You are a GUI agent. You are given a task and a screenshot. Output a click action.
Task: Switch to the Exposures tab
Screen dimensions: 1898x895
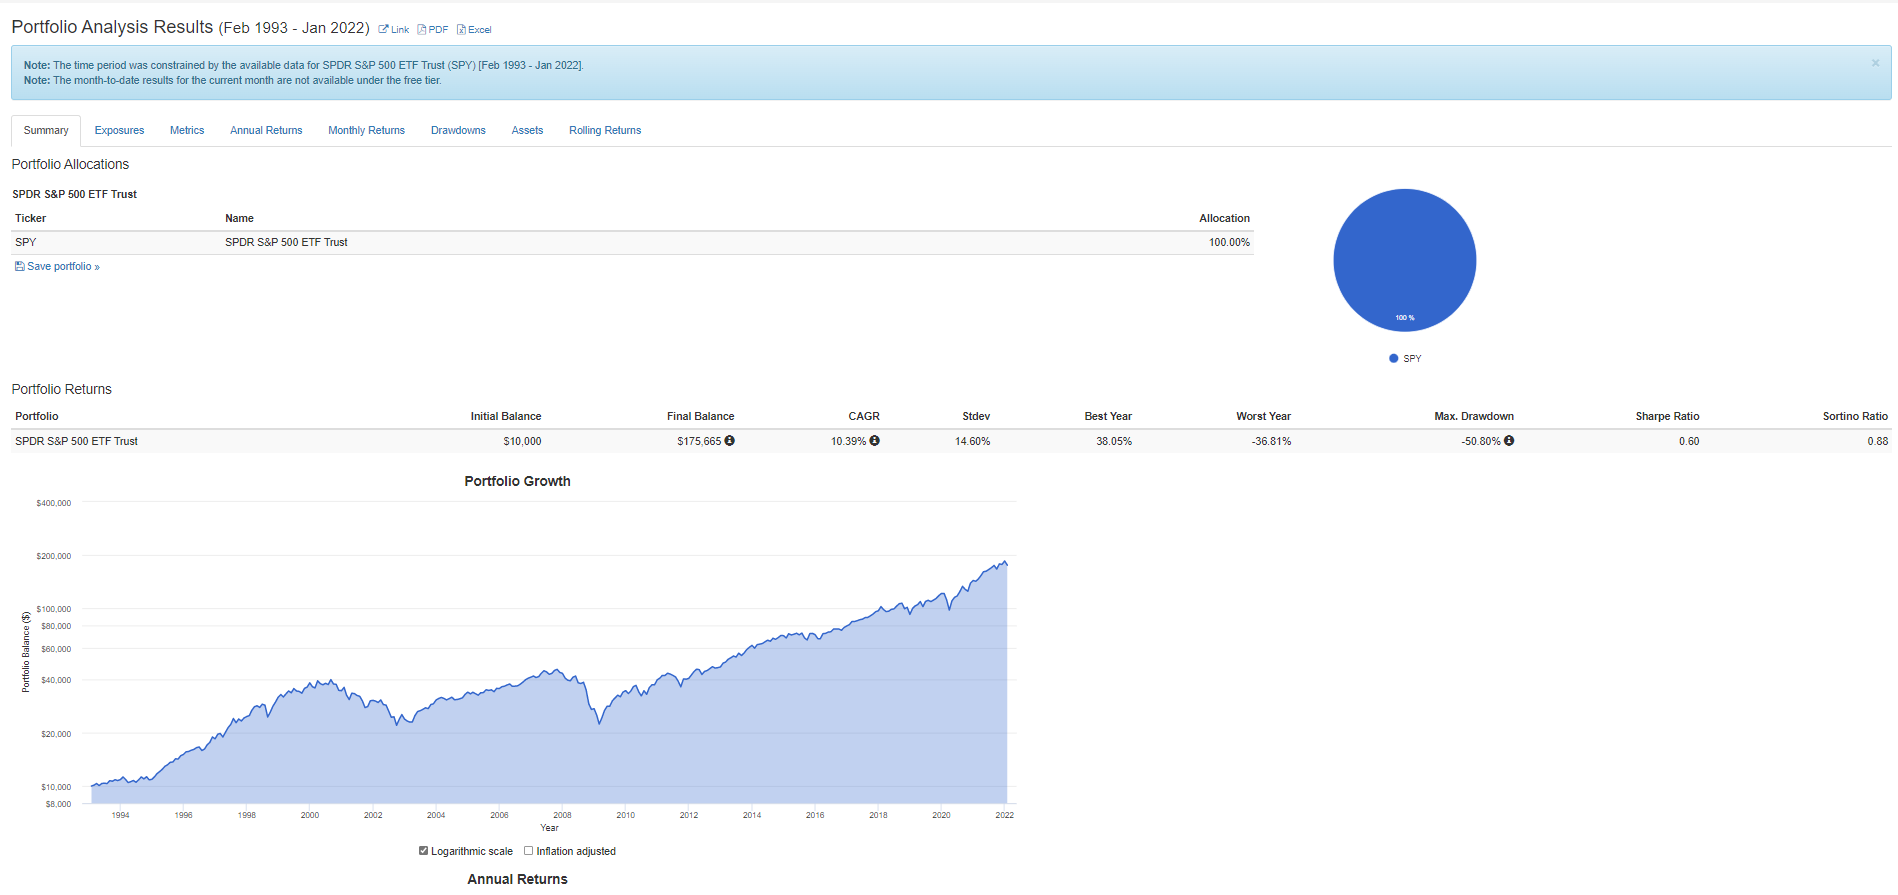click(119, 131)
